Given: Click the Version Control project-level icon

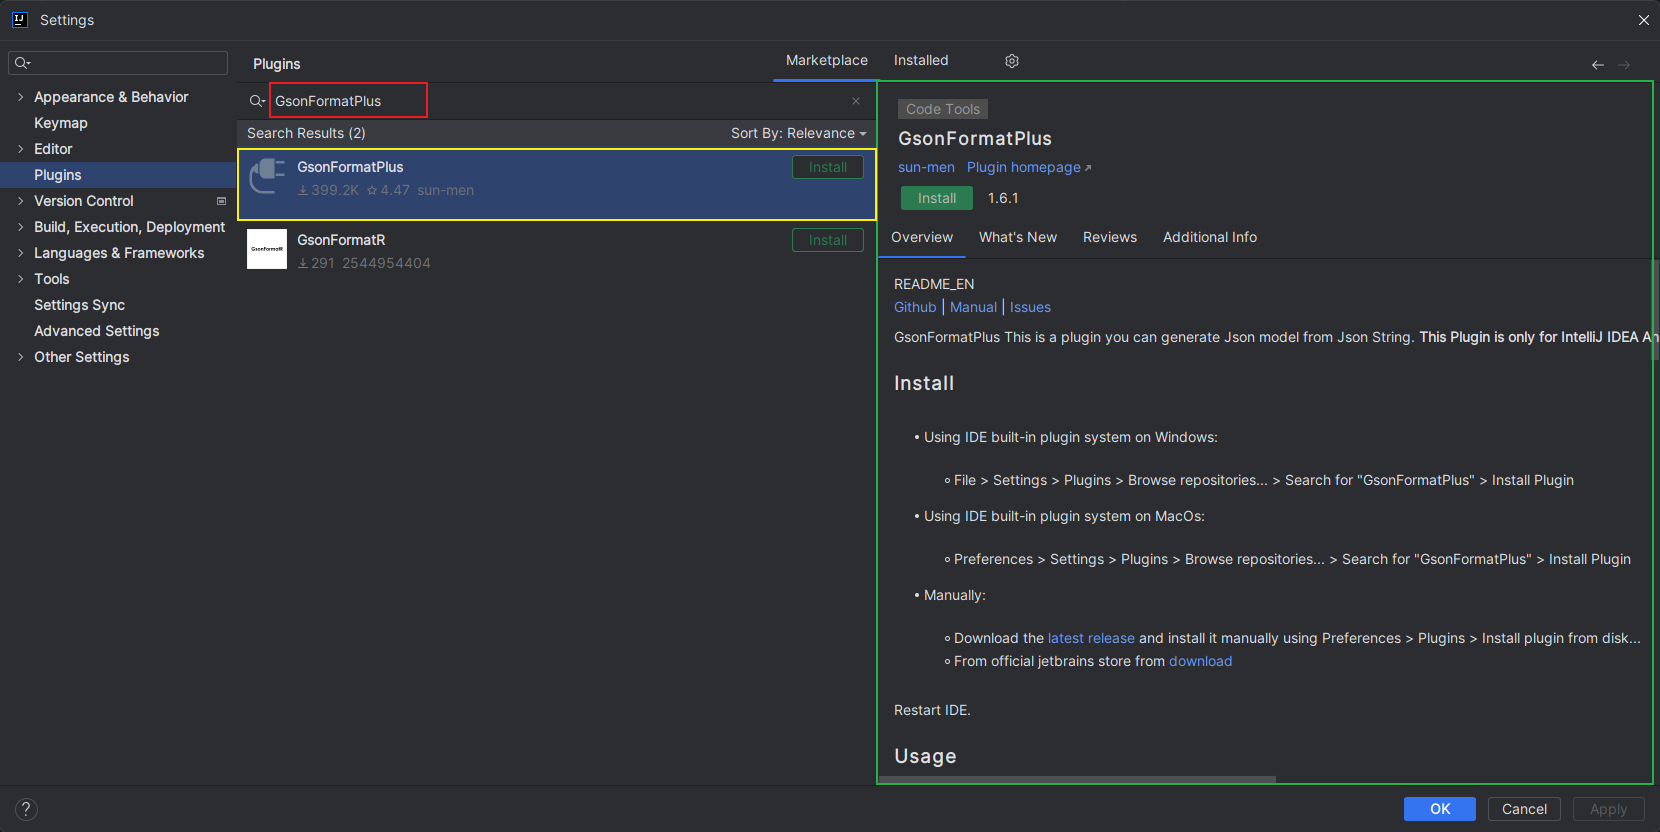Looking at the screenshot, I should point(222,201).
